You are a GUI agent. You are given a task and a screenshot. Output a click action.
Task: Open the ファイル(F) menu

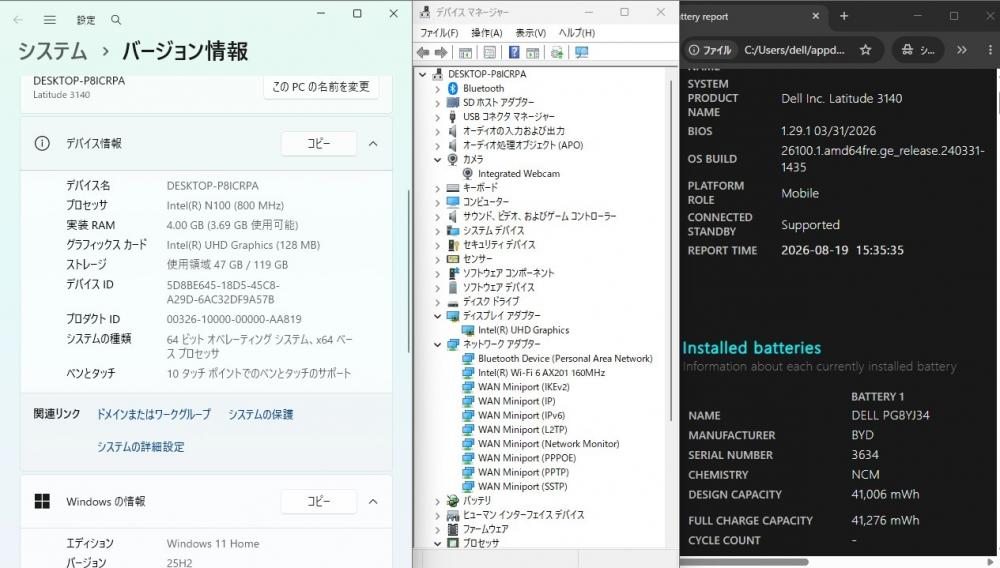[x=439, y=33]
